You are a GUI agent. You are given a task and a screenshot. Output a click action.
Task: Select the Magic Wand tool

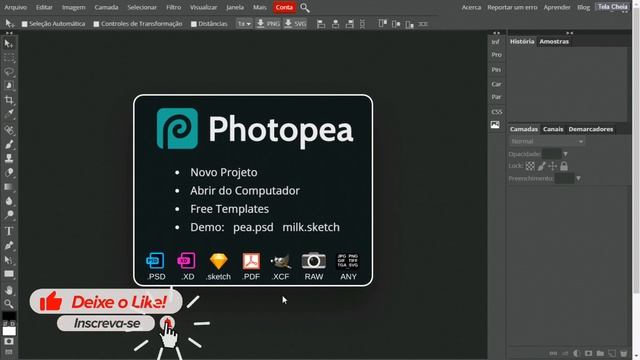coord(9,86)
